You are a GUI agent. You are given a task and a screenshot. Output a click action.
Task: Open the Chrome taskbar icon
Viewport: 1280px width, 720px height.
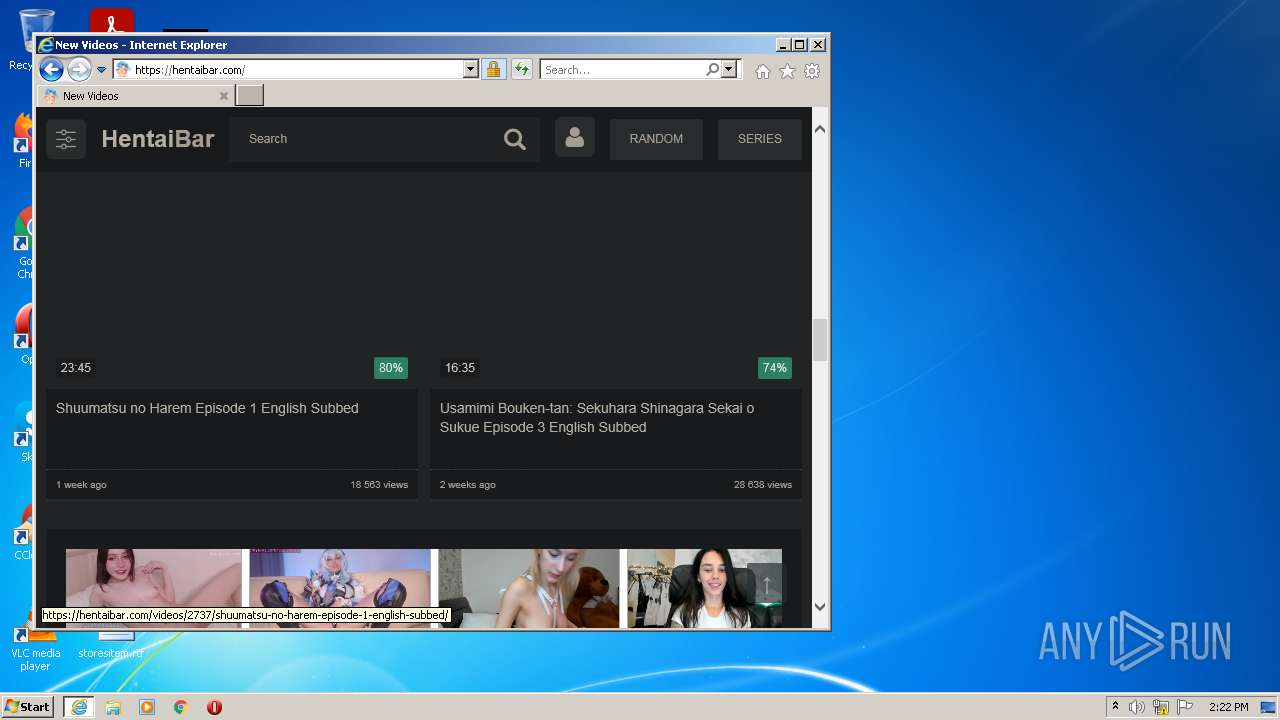[181, 707]
